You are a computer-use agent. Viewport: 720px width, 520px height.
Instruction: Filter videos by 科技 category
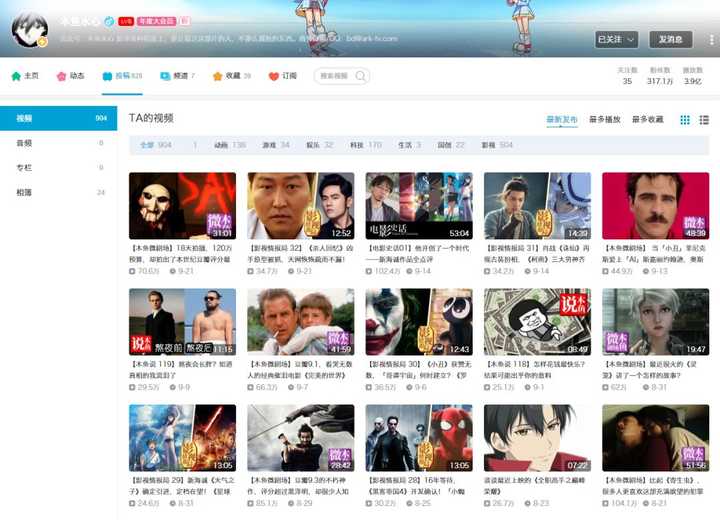click(x=366, y=145)
